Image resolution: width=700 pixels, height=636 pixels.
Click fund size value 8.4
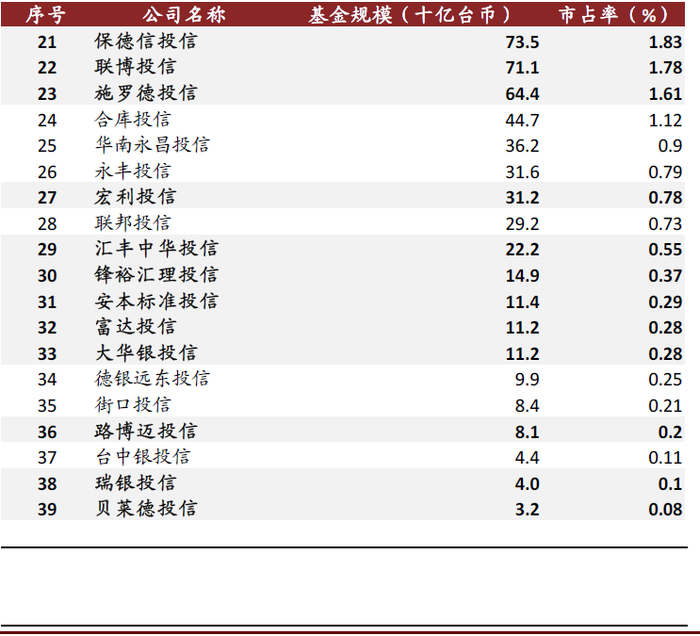pos(527,406)
